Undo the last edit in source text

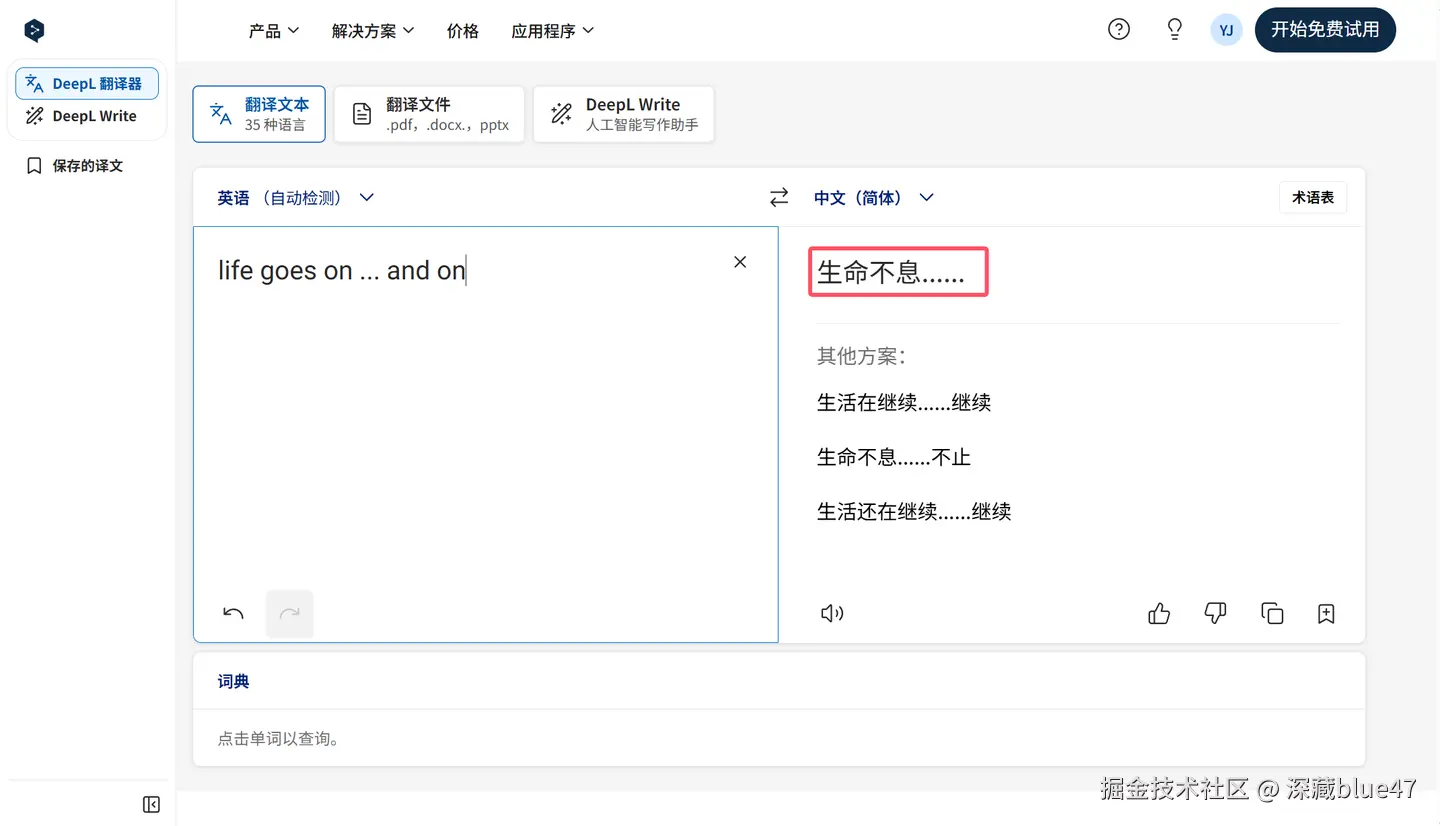coord(233,613)
